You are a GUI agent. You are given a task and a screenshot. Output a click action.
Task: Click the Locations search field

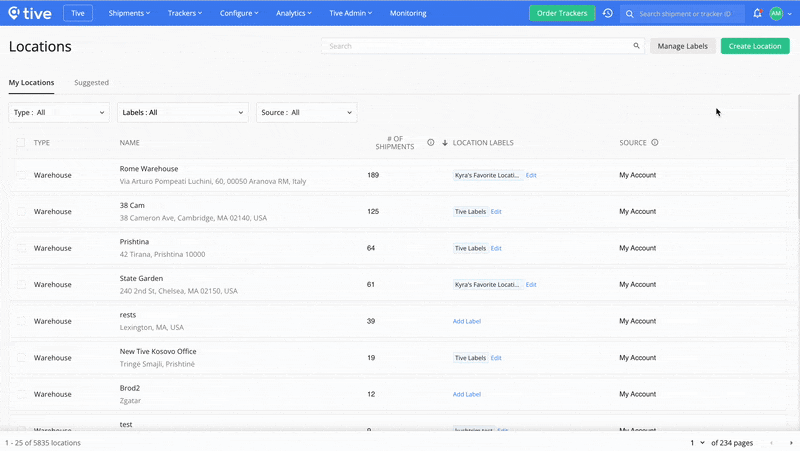click(x=482, y=46)
